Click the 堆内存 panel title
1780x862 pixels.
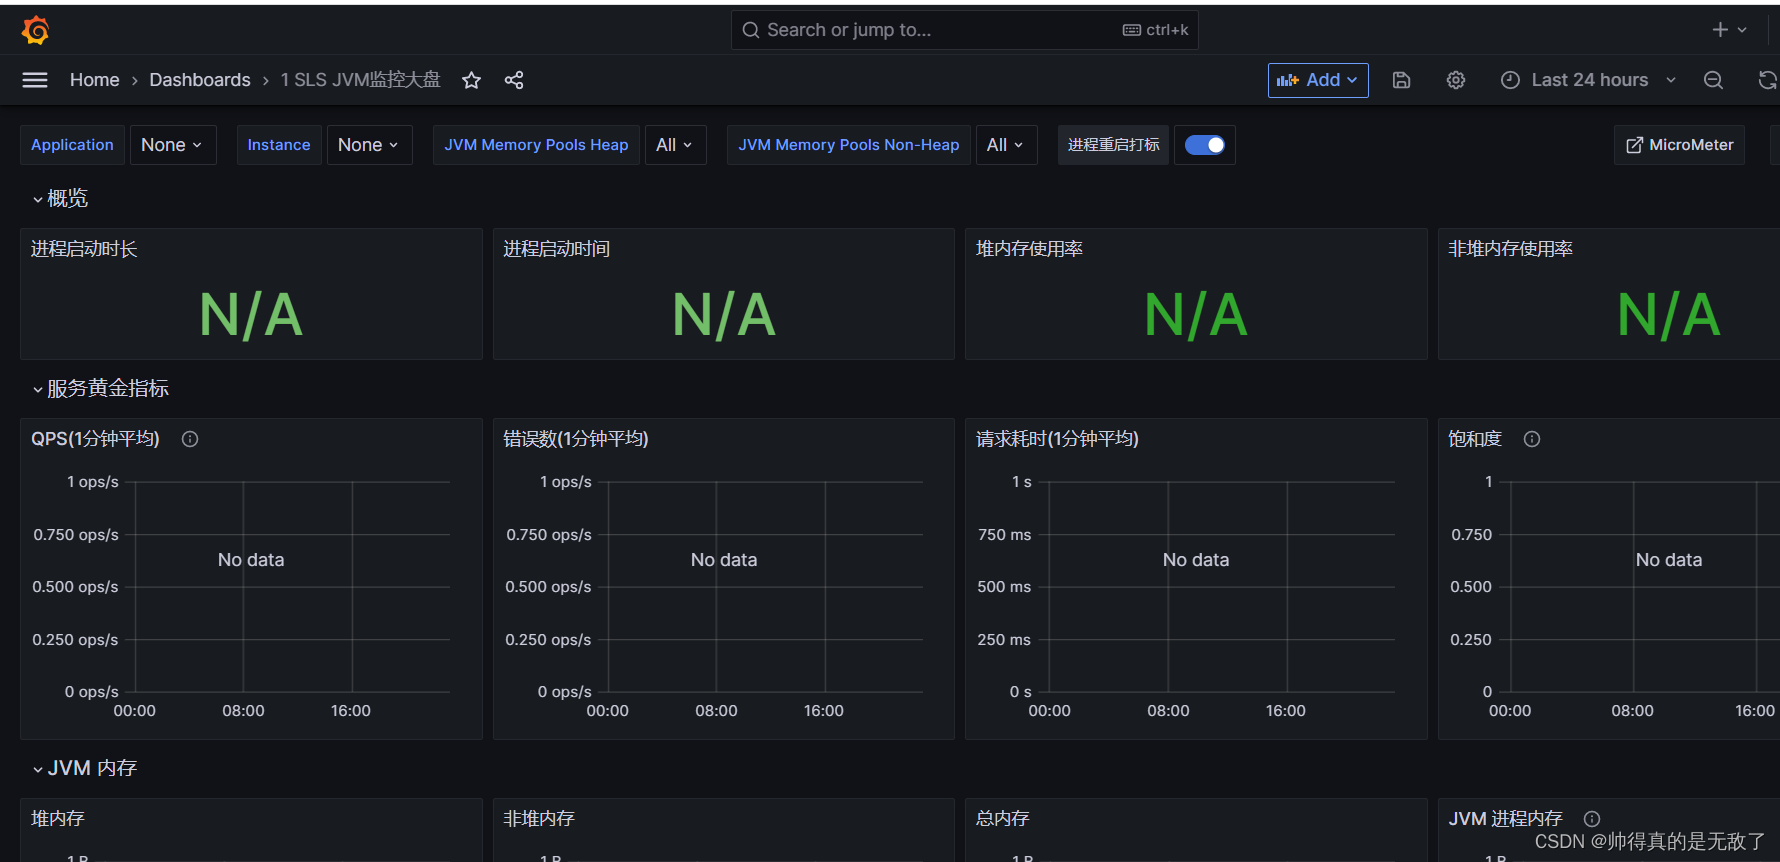57,819
